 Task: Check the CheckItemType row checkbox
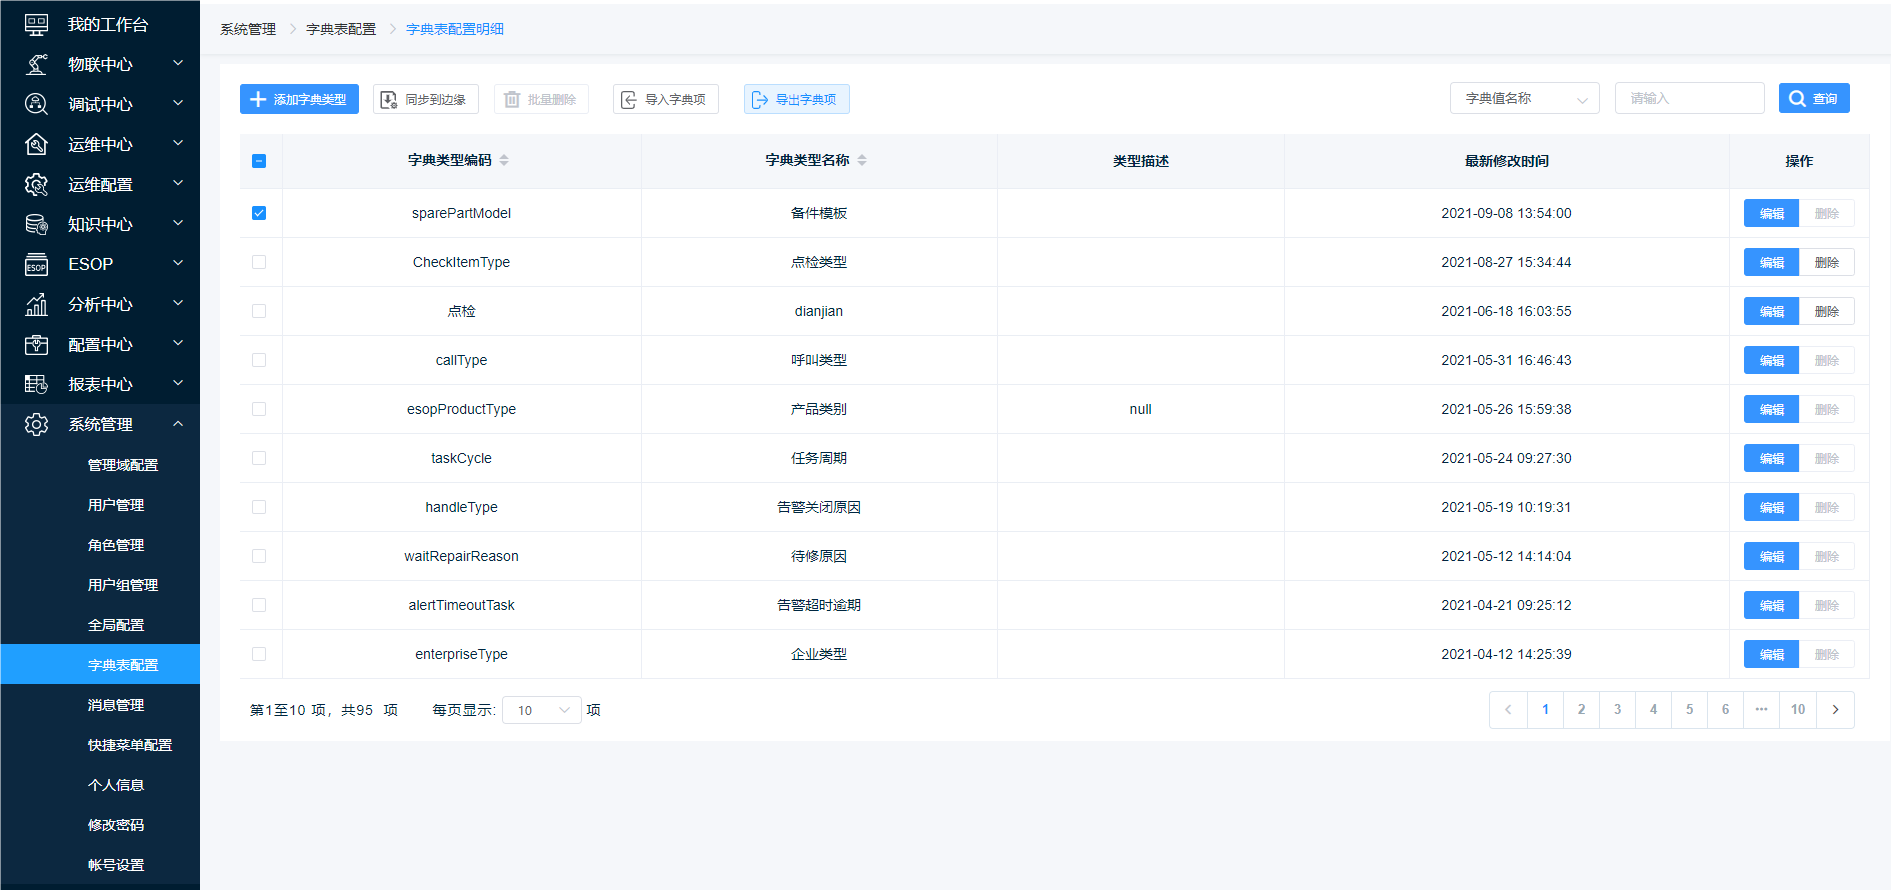click(259, 262)
